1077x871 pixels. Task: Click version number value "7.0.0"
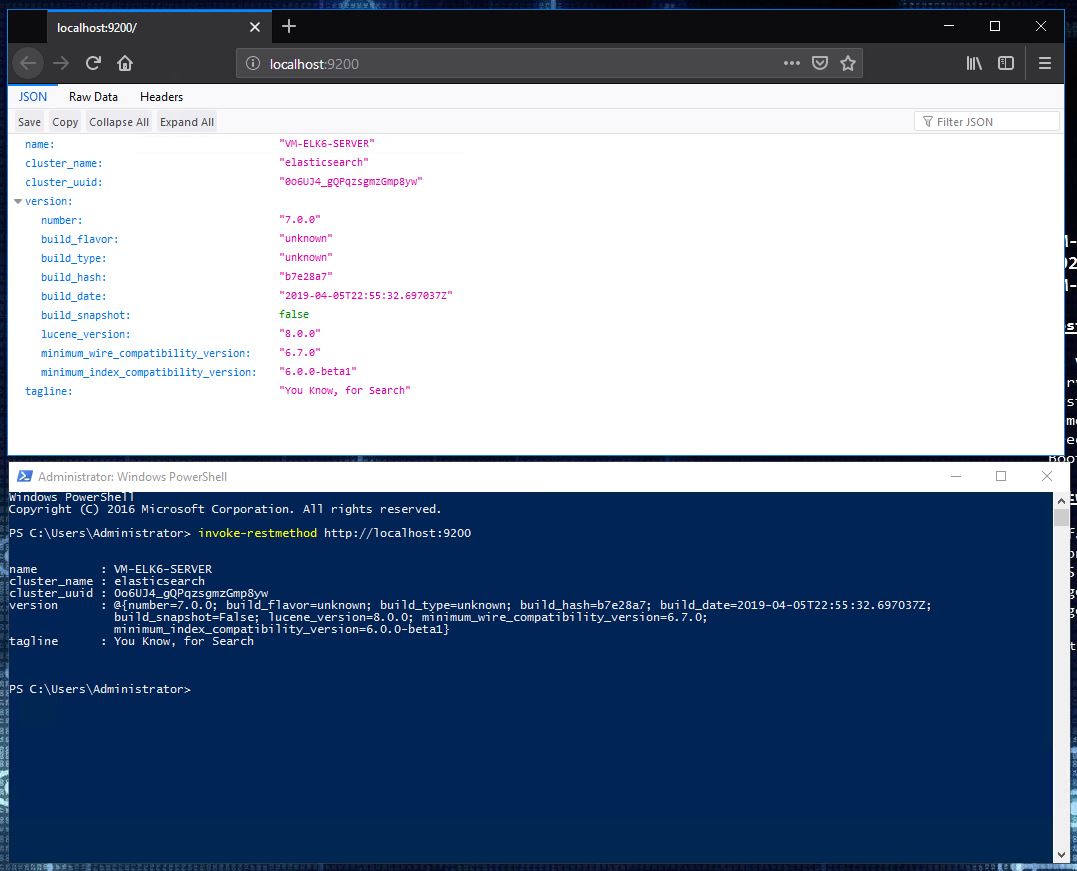299,219
